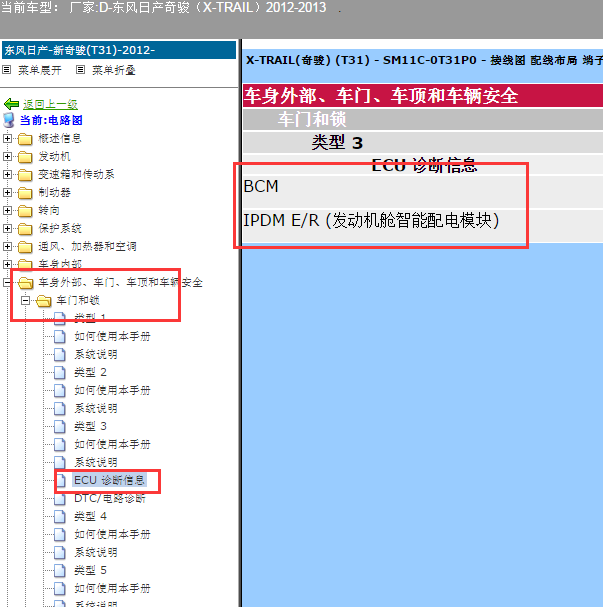Click the open folder icon of 车身外部、车门、车顶和车辆安全
This screenshot has width=603, height=607.
click(x=26, y=283)
